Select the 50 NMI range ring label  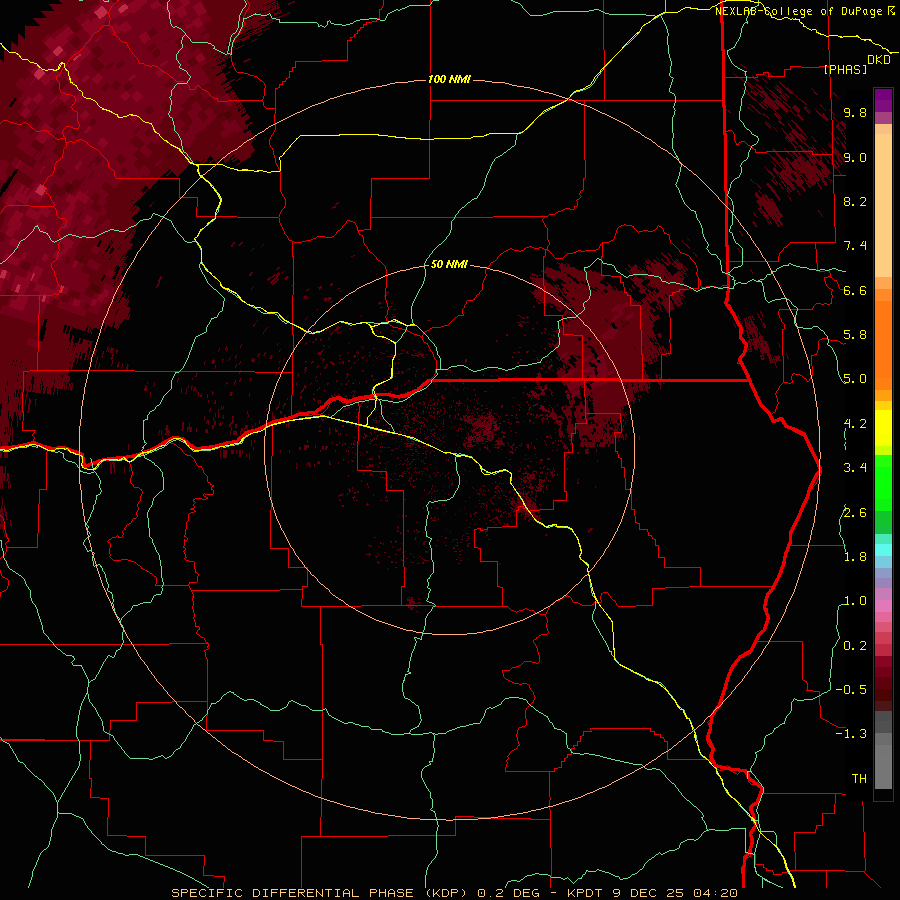coord(449,264)
